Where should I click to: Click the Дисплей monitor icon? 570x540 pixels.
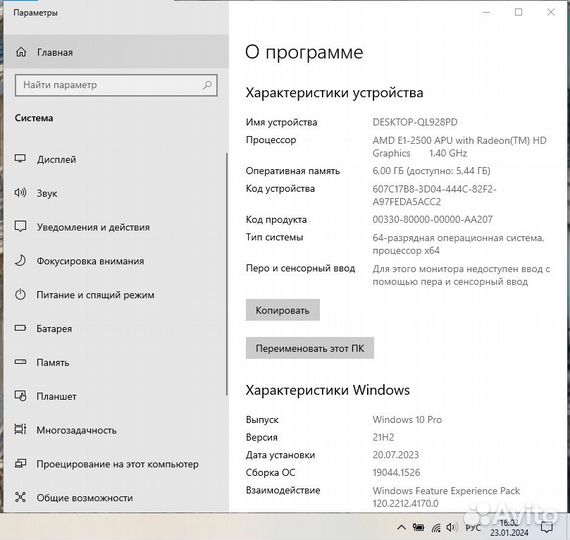point(20,159)
